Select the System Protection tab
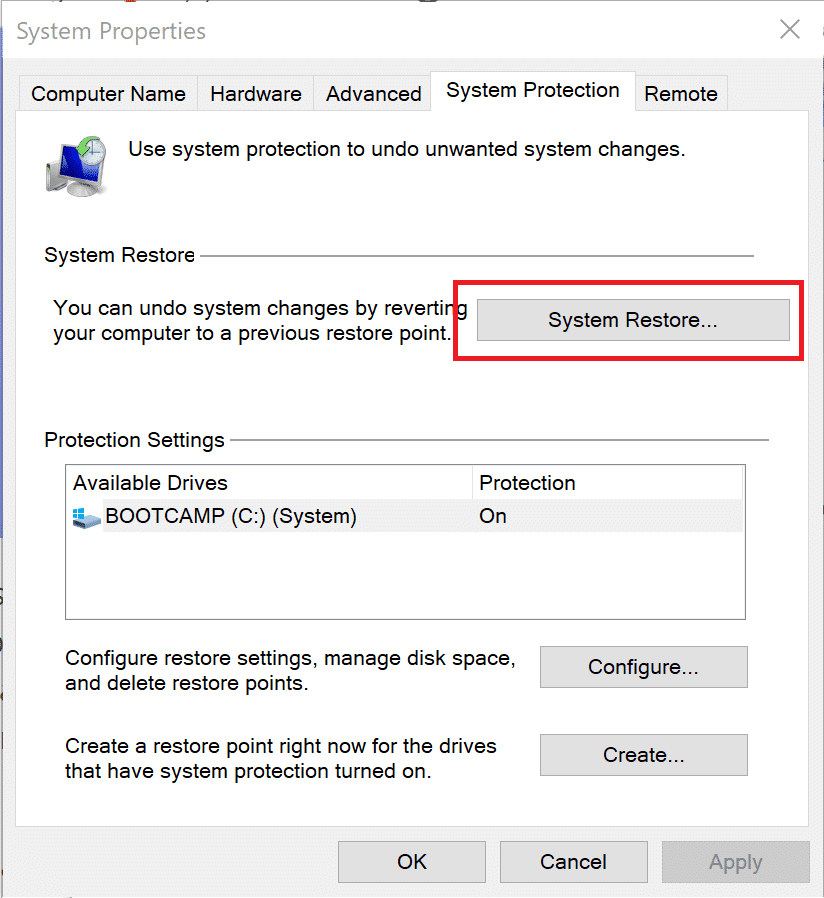This screenshot has width=824, height=898. tap(532, 91)
